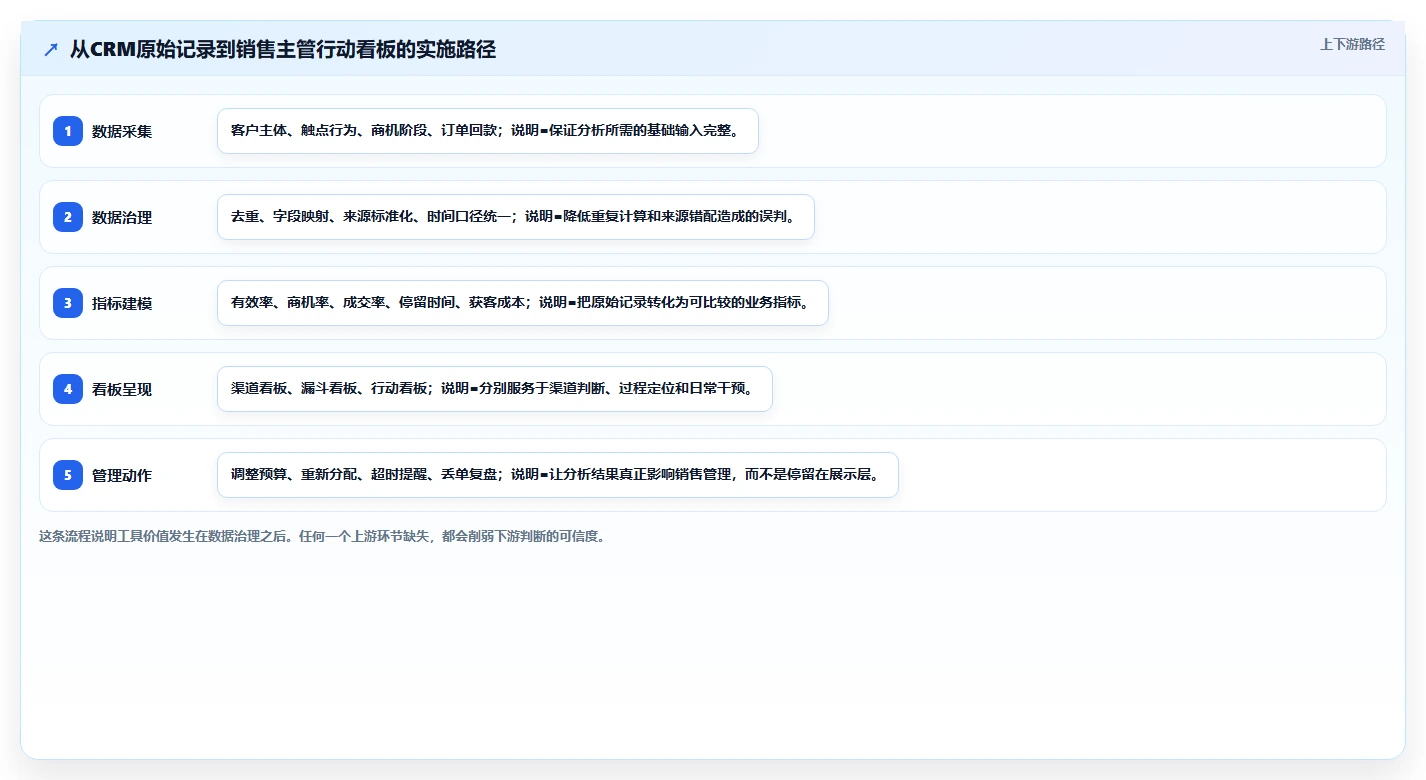The image size is (1426, 780).
Task: Click the description box starting 渠道看板、漏斗看板
Action: tap(495, 389)
